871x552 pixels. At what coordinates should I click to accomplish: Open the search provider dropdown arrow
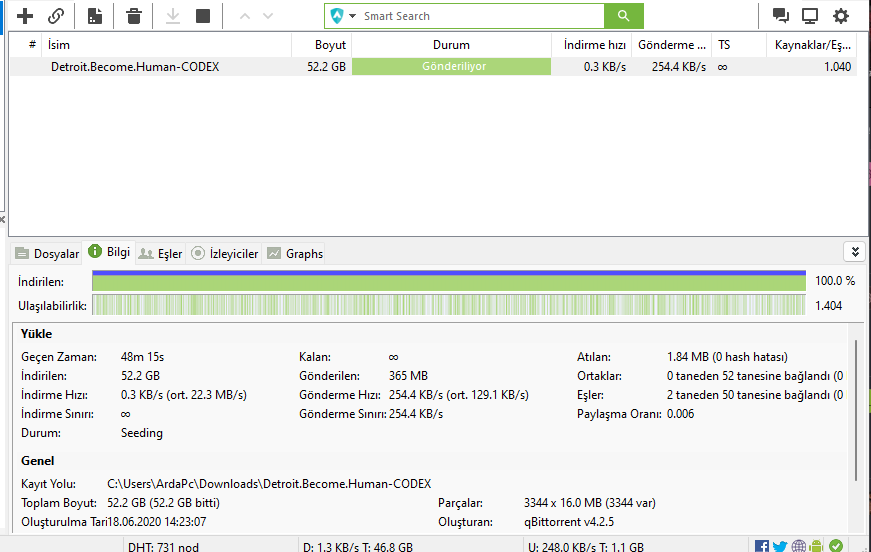click(x=352, y=16)
